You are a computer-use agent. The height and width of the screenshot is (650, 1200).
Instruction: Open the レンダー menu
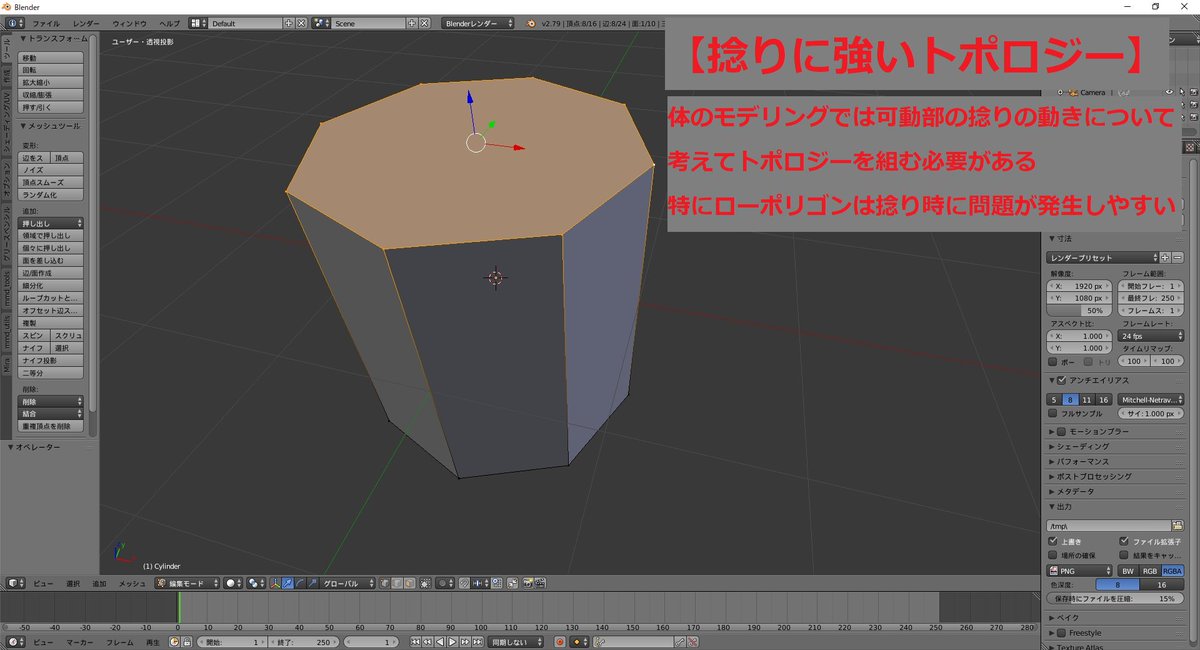[86, 22]
